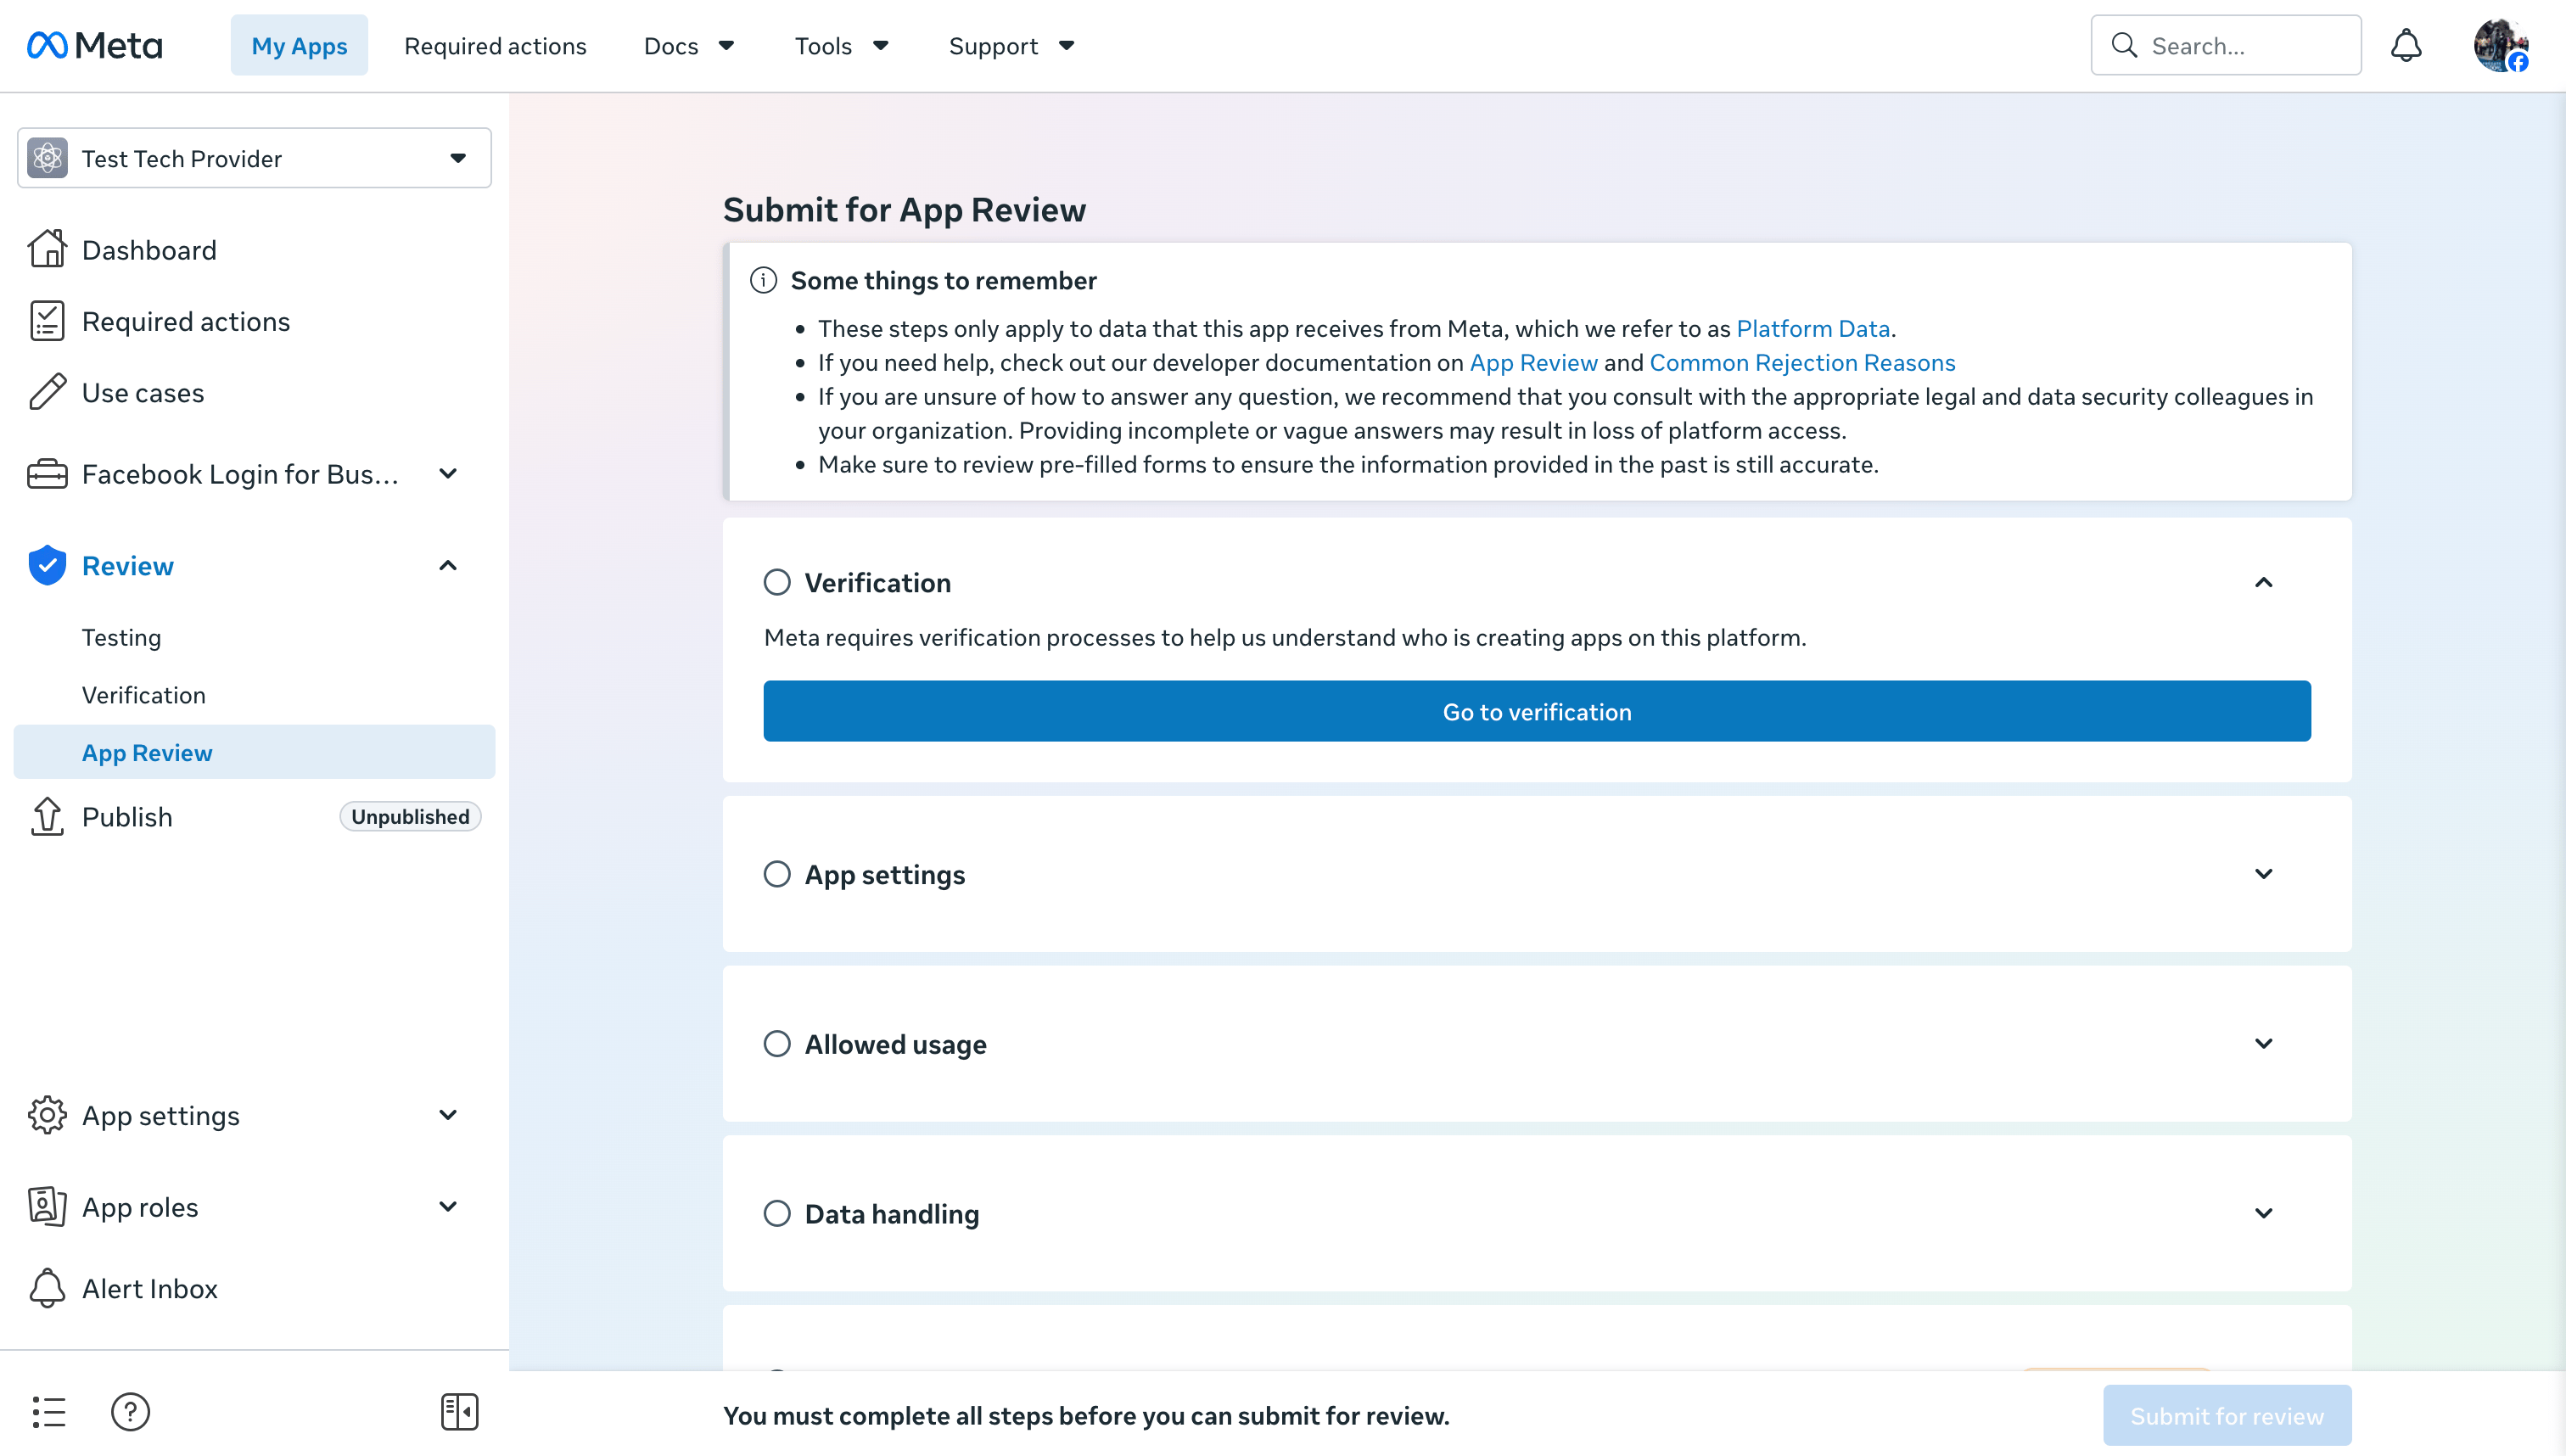Select the App settings step circle

[x=777, y=874]
